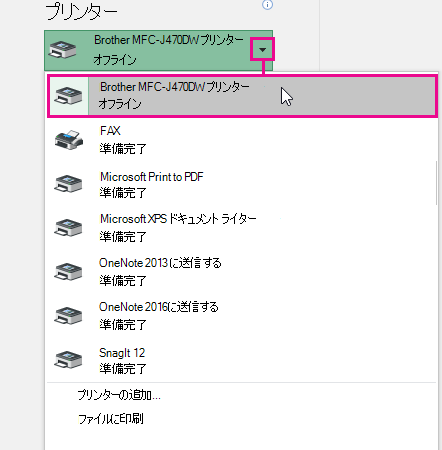Viewport: 442px width, 450px height.
Task: Choose ファイルに印刷 option
Action: point(111,419)
